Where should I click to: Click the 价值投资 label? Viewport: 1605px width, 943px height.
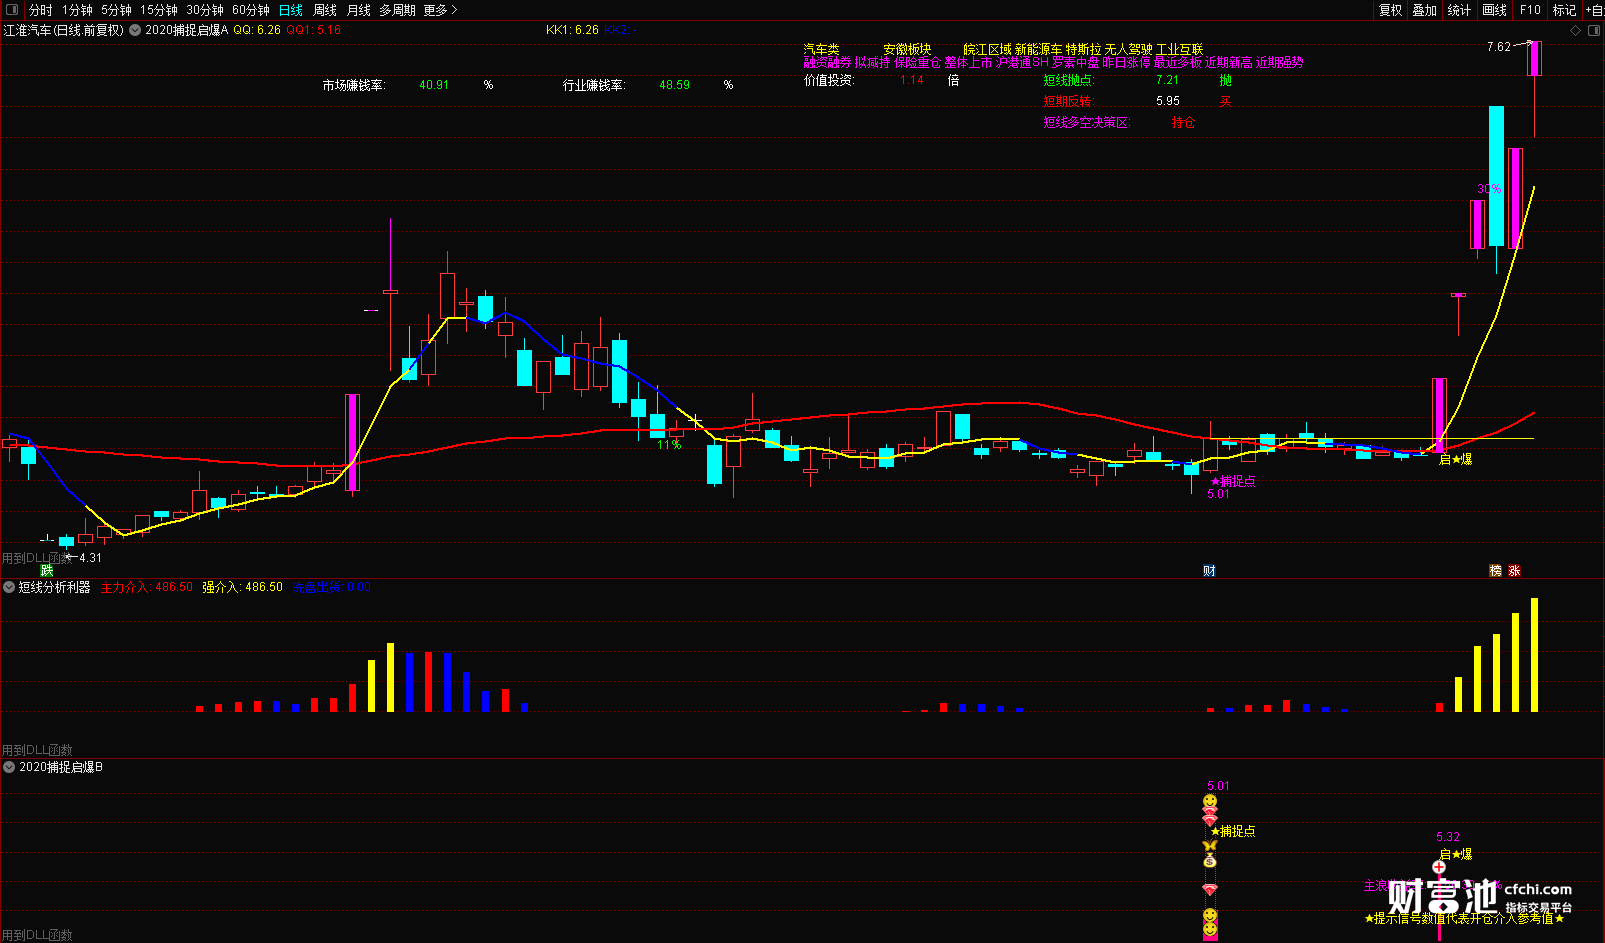[x=829, y=80]
